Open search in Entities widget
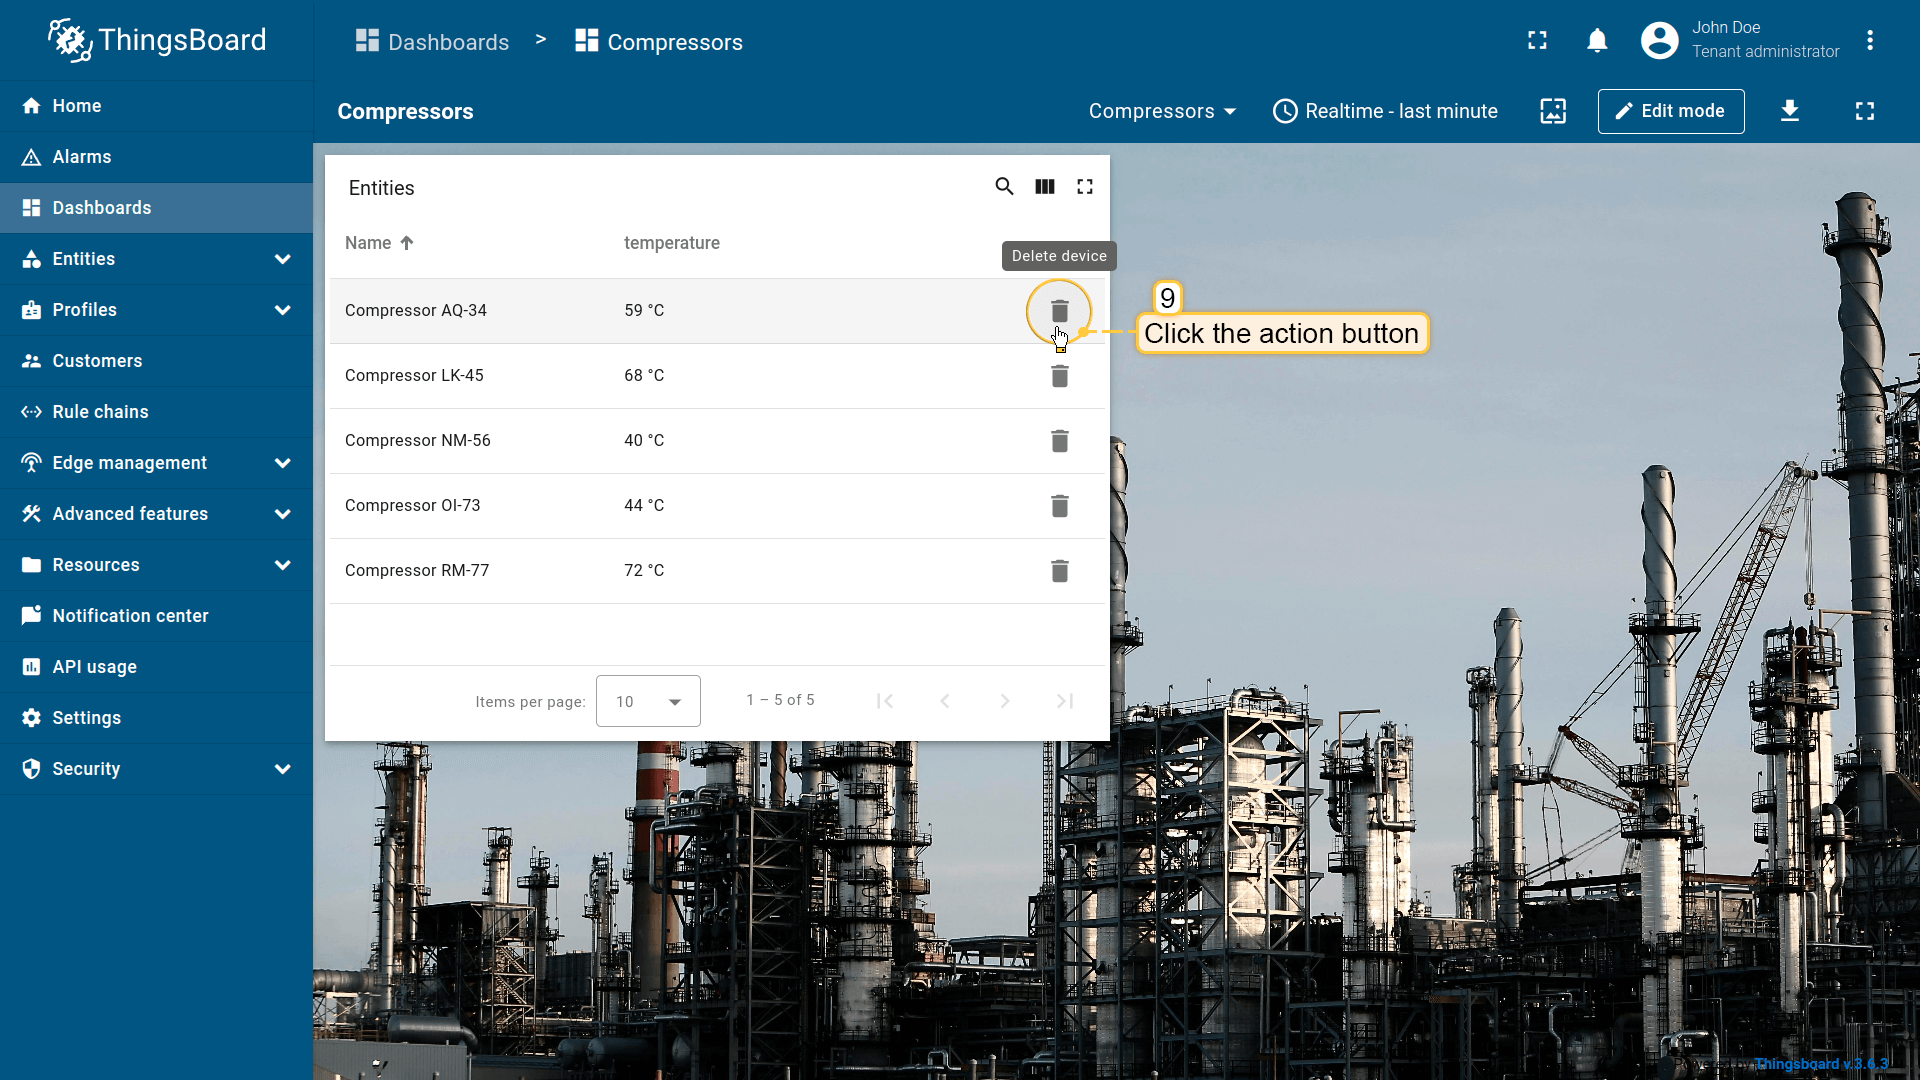Image resolution: width=1920 pixels, height=1080 pixels. coord(1004,187)
